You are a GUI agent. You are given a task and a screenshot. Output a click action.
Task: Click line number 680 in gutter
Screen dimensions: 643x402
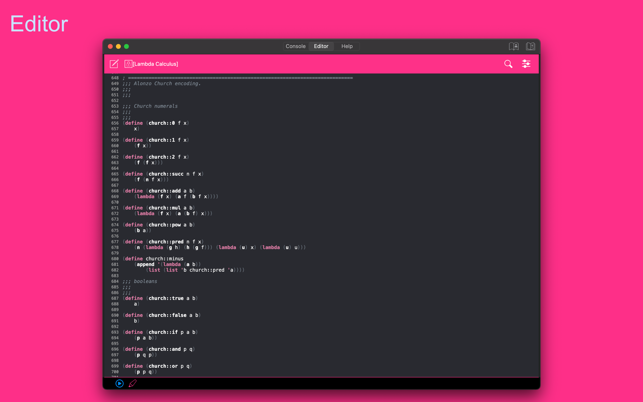(x=115, y=259)
